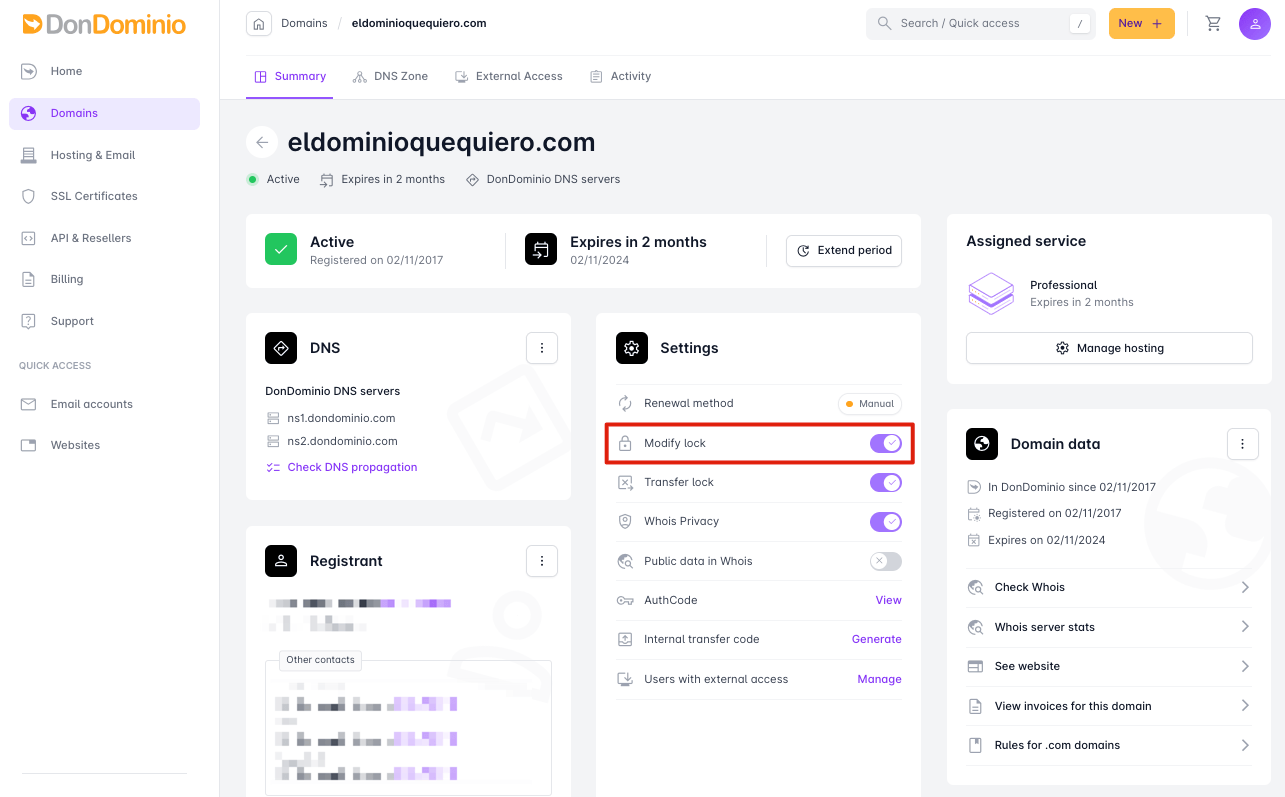Select the Other contacts label
Viewport: 1285px width, 797px height.
coord(320,660)
